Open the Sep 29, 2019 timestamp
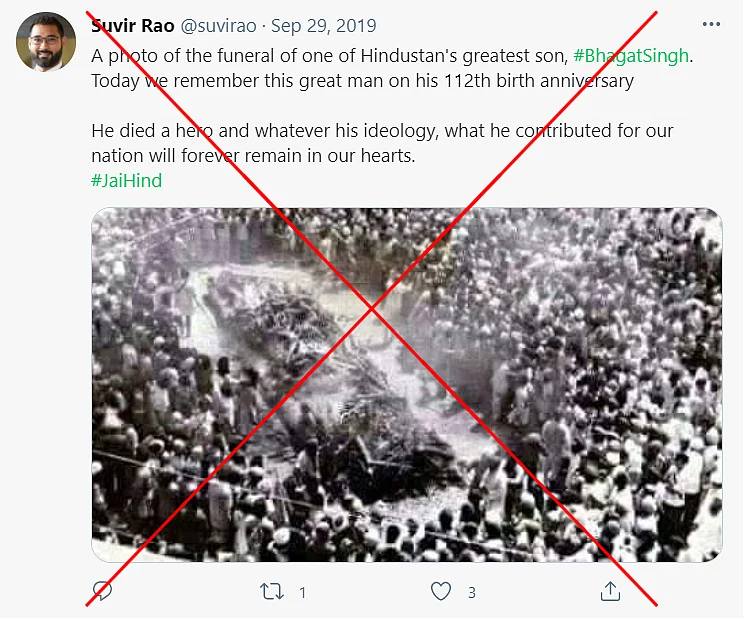The image size is (744, 619). coord(324,26)
